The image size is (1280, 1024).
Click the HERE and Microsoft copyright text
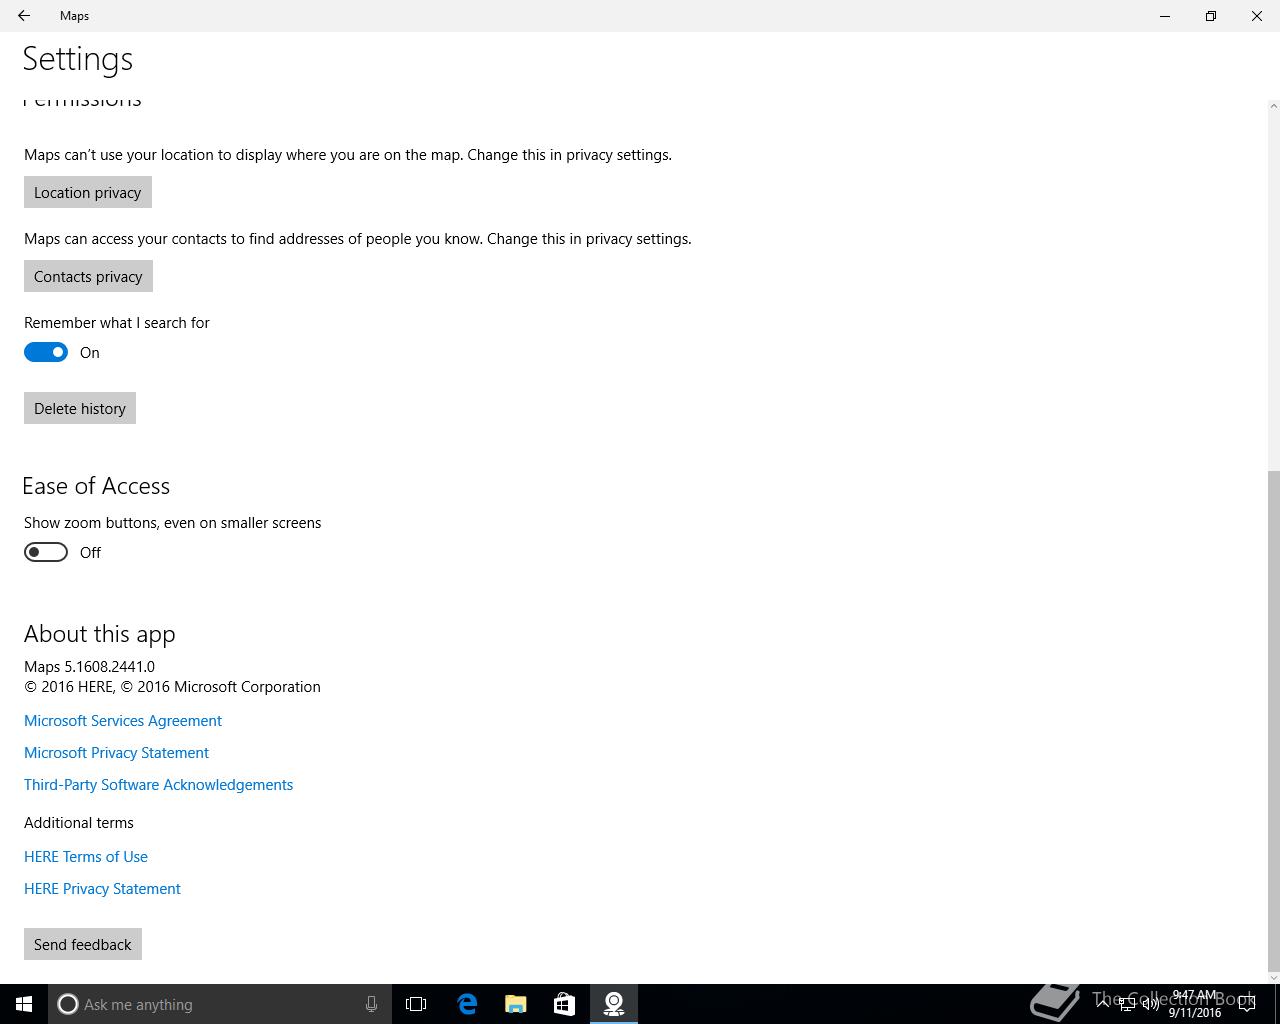pos(172,686)
